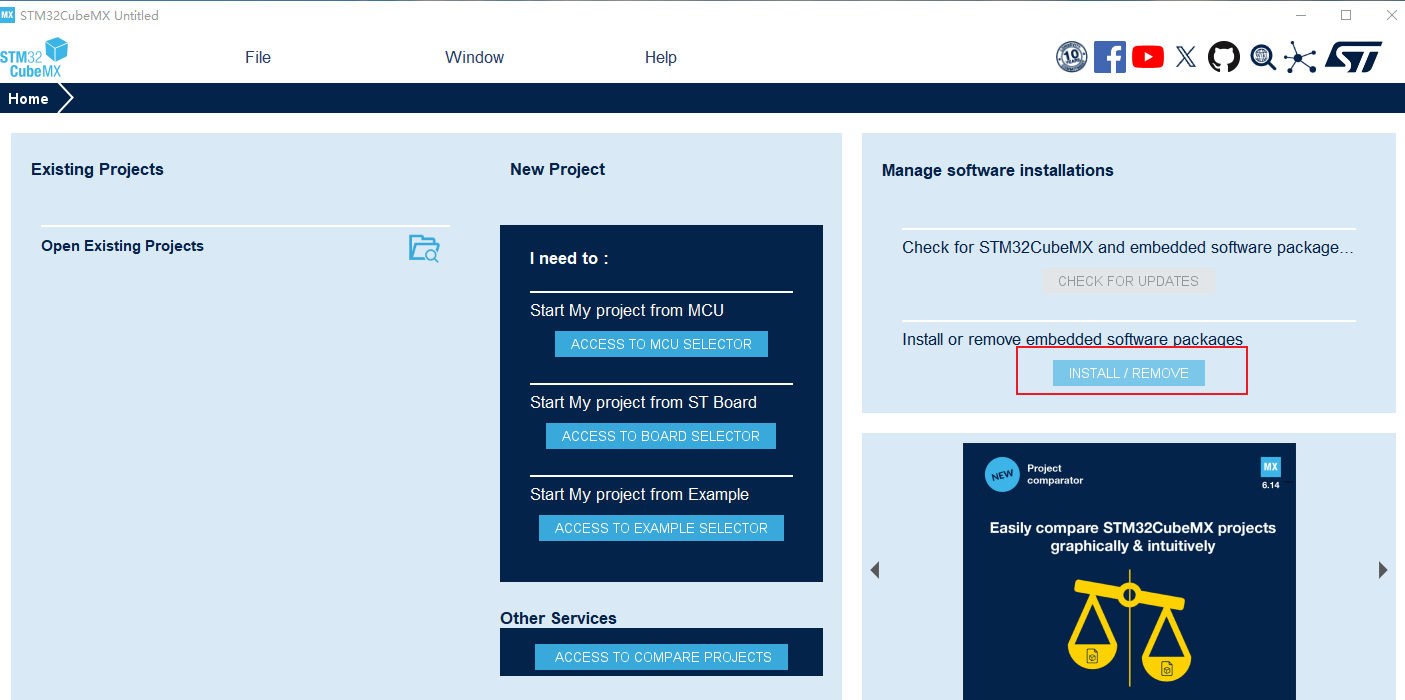1405x700 pixels.
Task: Click Manage software installations heading
Action: click(997, 170)
